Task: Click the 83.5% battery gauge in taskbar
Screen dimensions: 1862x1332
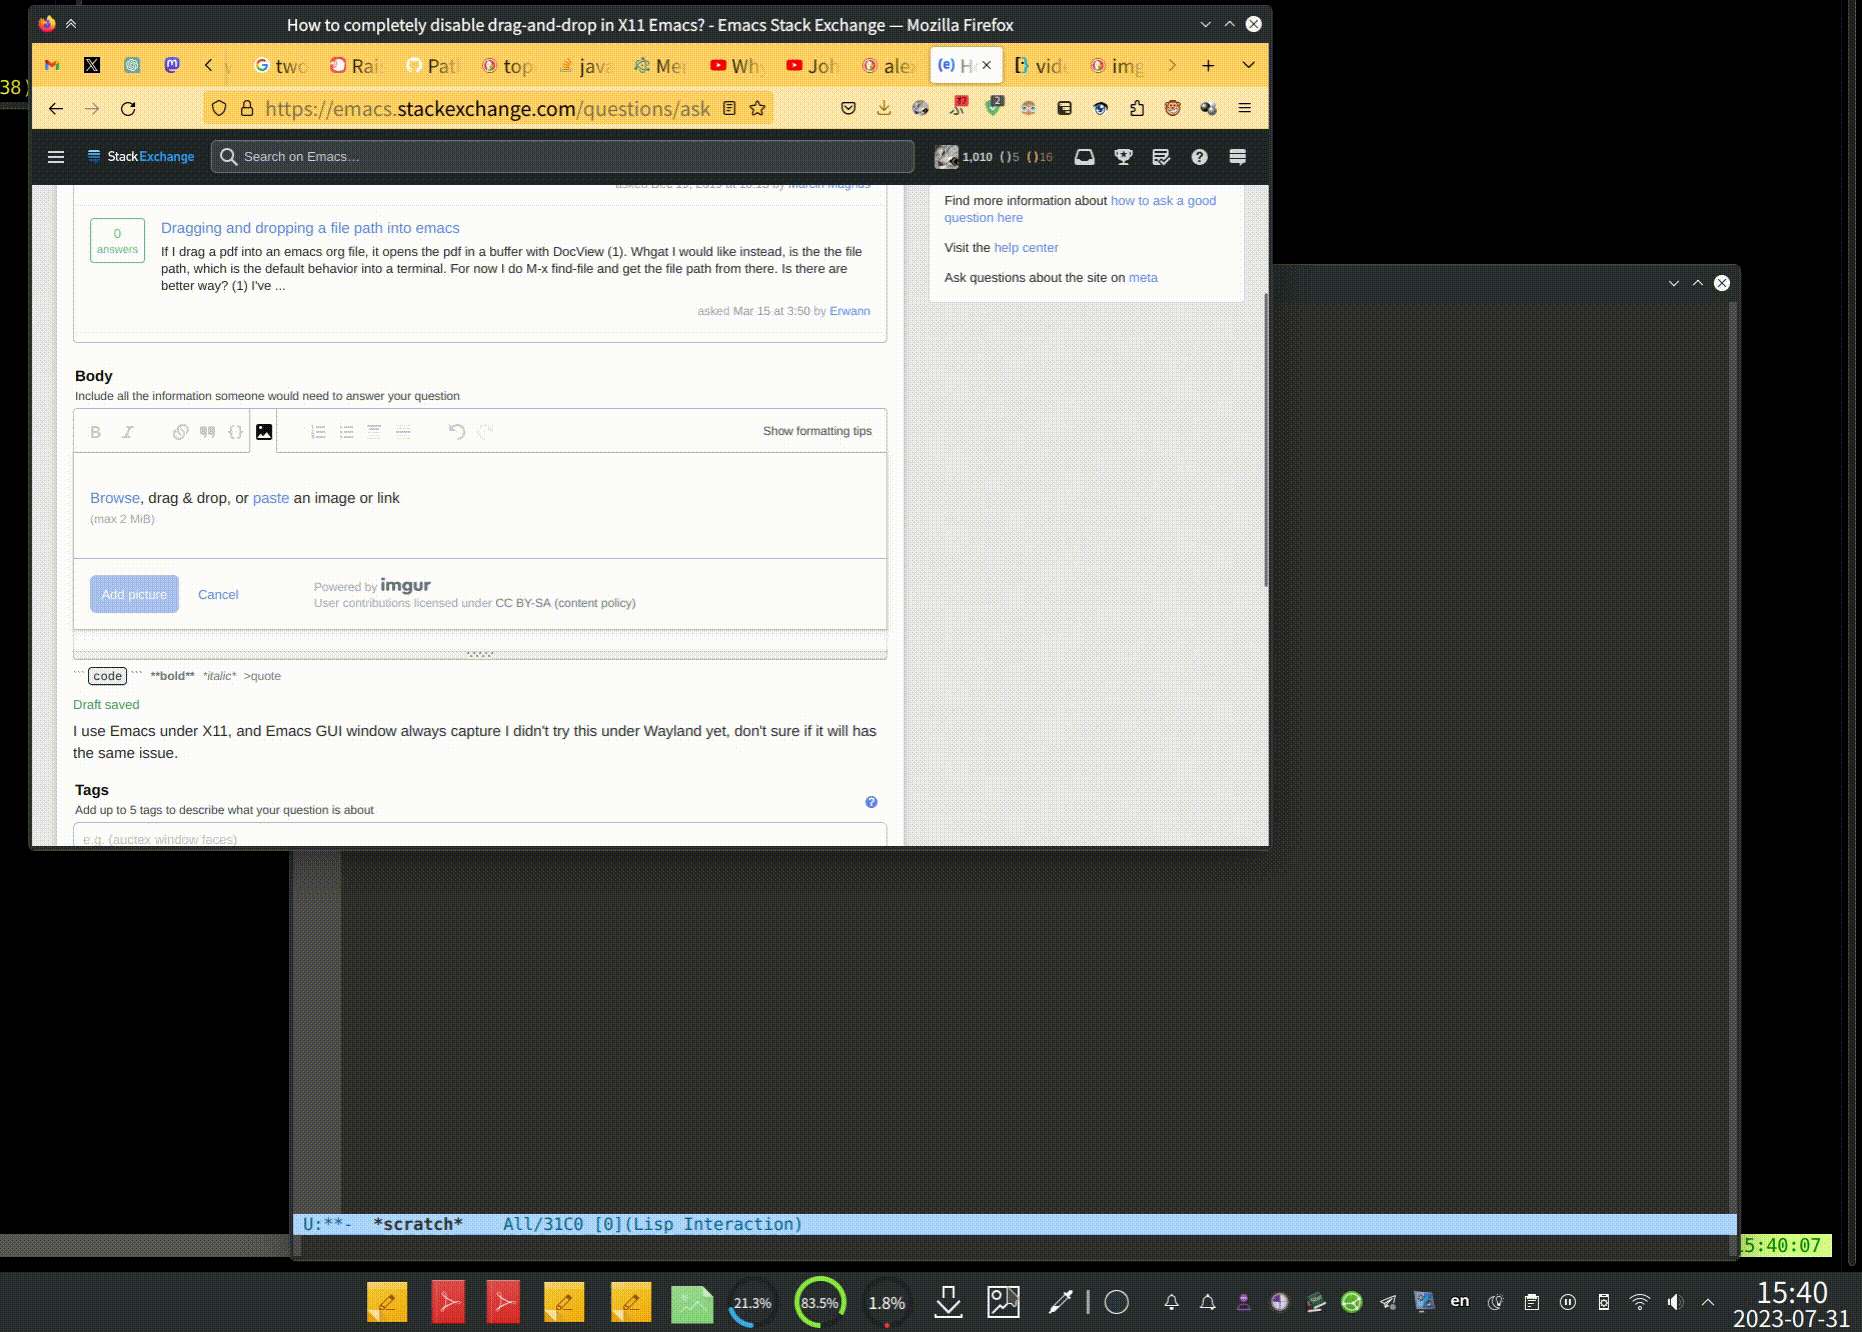Action: tap(820, 1302)
